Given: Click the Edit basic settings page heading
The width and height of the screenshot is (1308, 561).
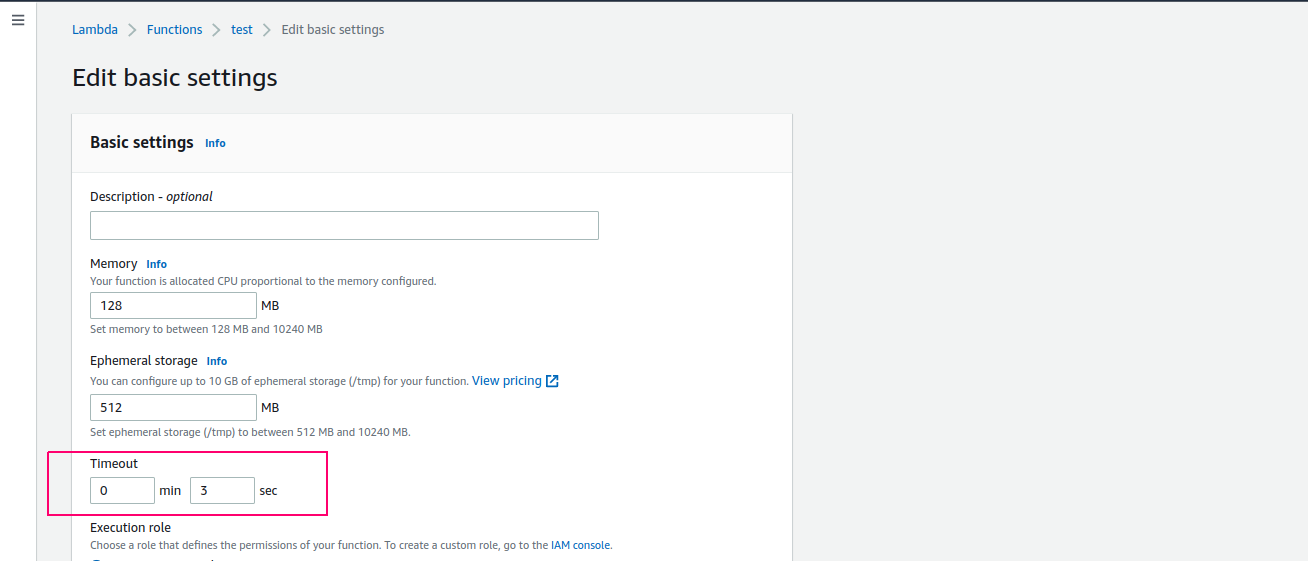Looking at the screenshot, I should click(175, 78).
